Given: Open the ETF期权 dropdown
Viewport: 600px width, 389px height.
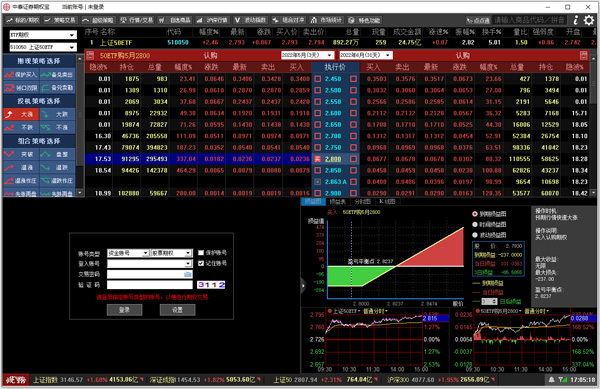Looking at the screenshot, I should point(43,35).
